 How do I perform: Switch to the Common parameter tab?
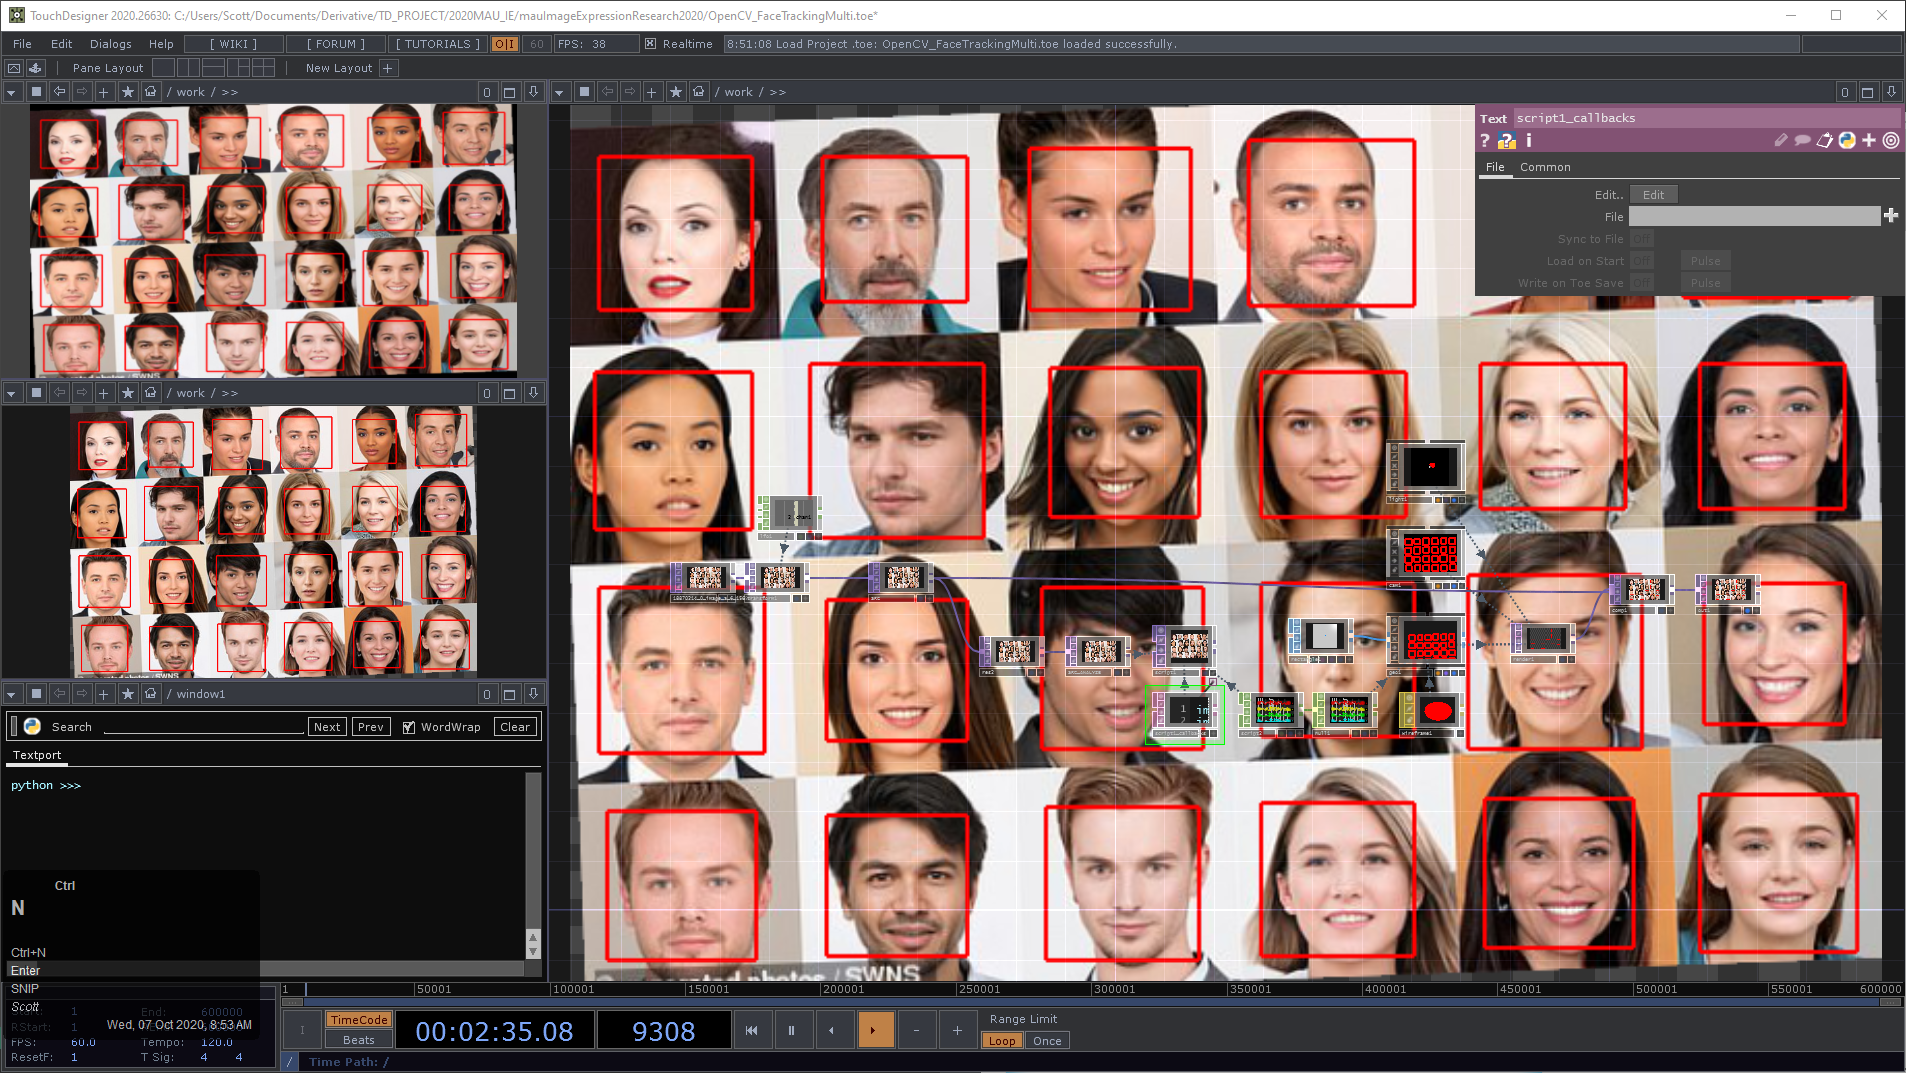1545,167
